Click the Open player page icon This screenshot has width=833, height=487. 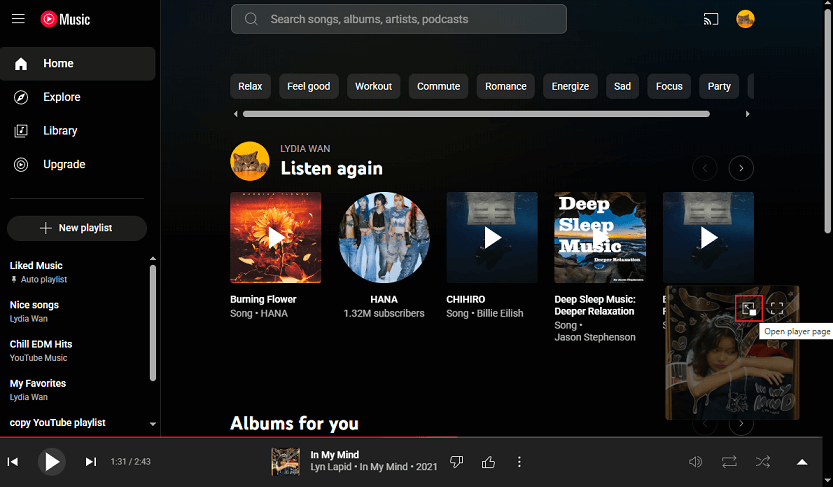(749, 308)
